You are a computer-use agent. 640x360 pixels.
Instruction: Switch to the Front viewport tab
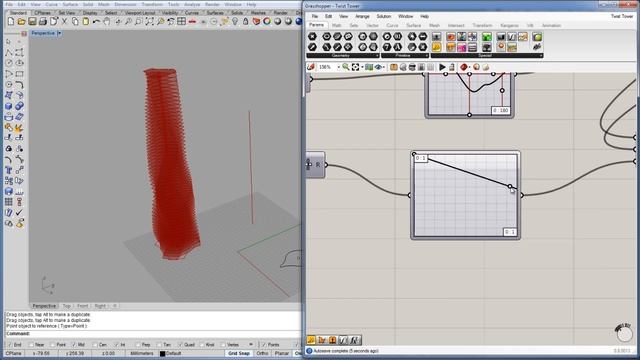pos(82,306)
